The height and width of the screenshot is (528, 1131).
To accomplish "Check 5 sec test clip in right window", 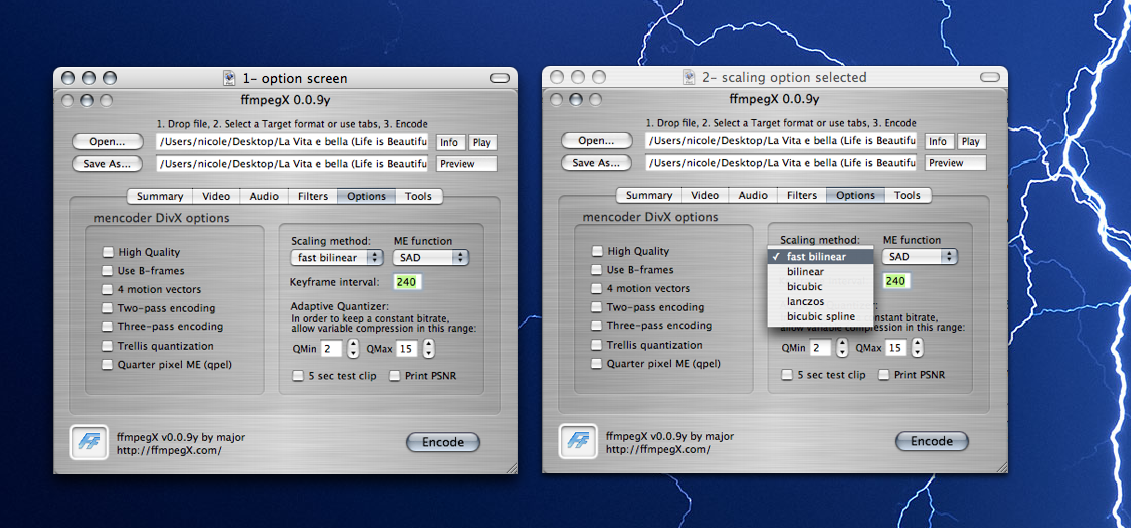I will [787, 374].
